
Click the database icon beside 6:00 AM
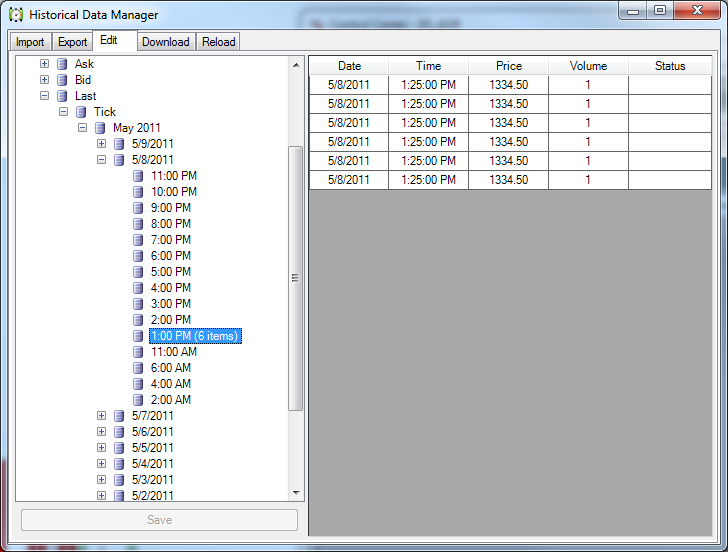click(x=138, y=368)
